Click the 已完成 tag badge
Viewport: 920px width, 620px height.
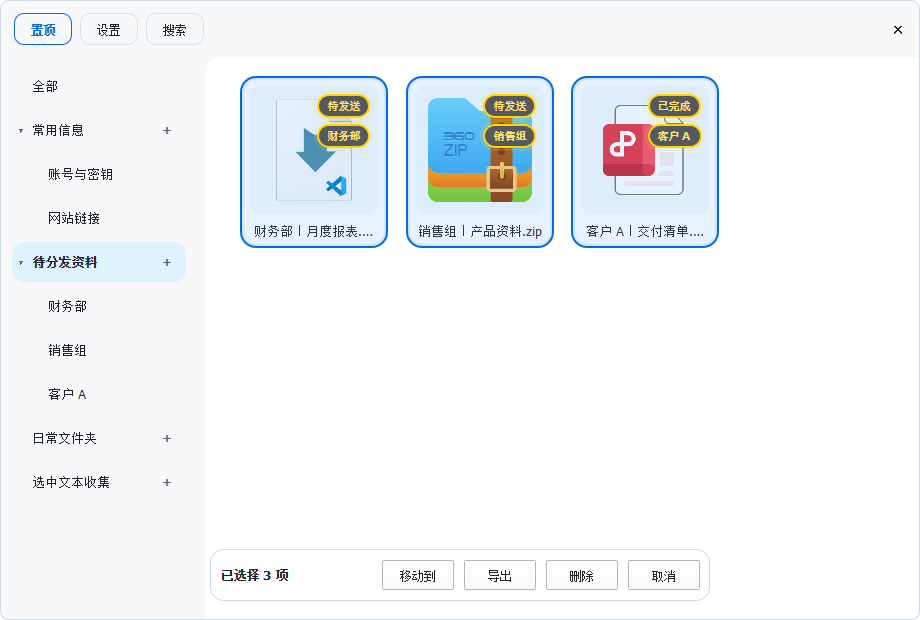click(x=674, y=106)
